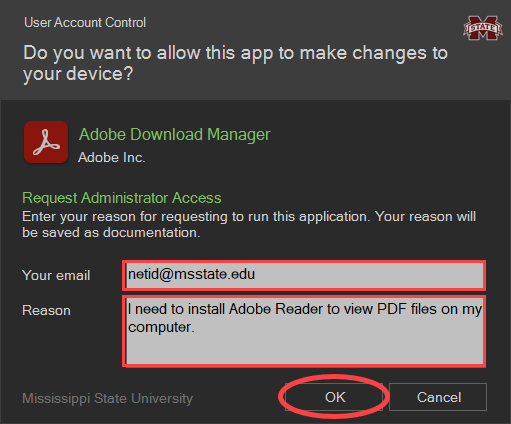Place cursor after the word computer.
511x424 pixels.
[195, 327]
